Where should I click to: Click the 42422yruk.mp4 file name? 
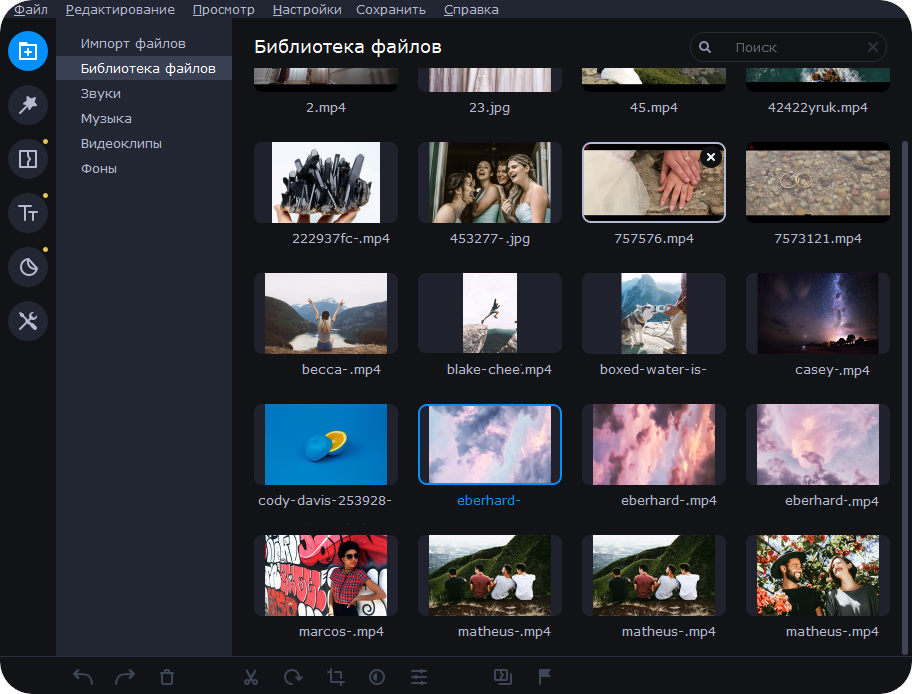[x=818, y=108]
